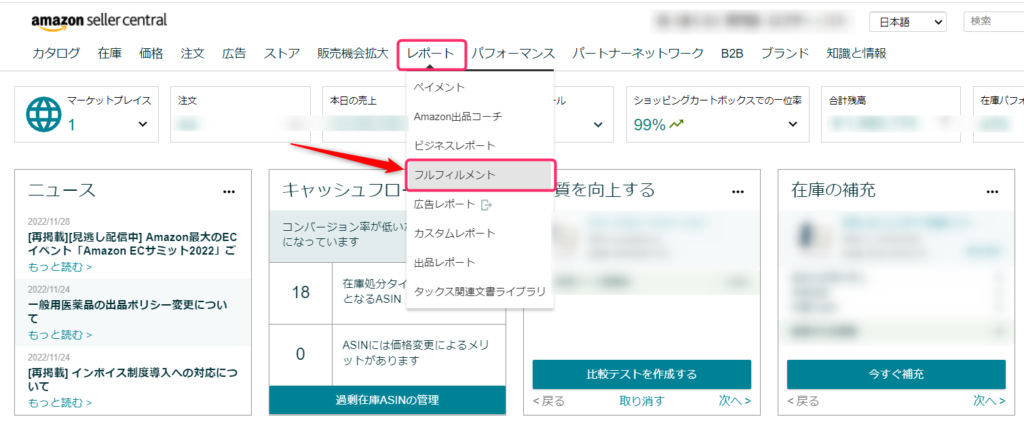The height and width of the screenshot is (423, 1024).
Task: Open the パートナーネットワーク menu
Action: pos(638,54)
